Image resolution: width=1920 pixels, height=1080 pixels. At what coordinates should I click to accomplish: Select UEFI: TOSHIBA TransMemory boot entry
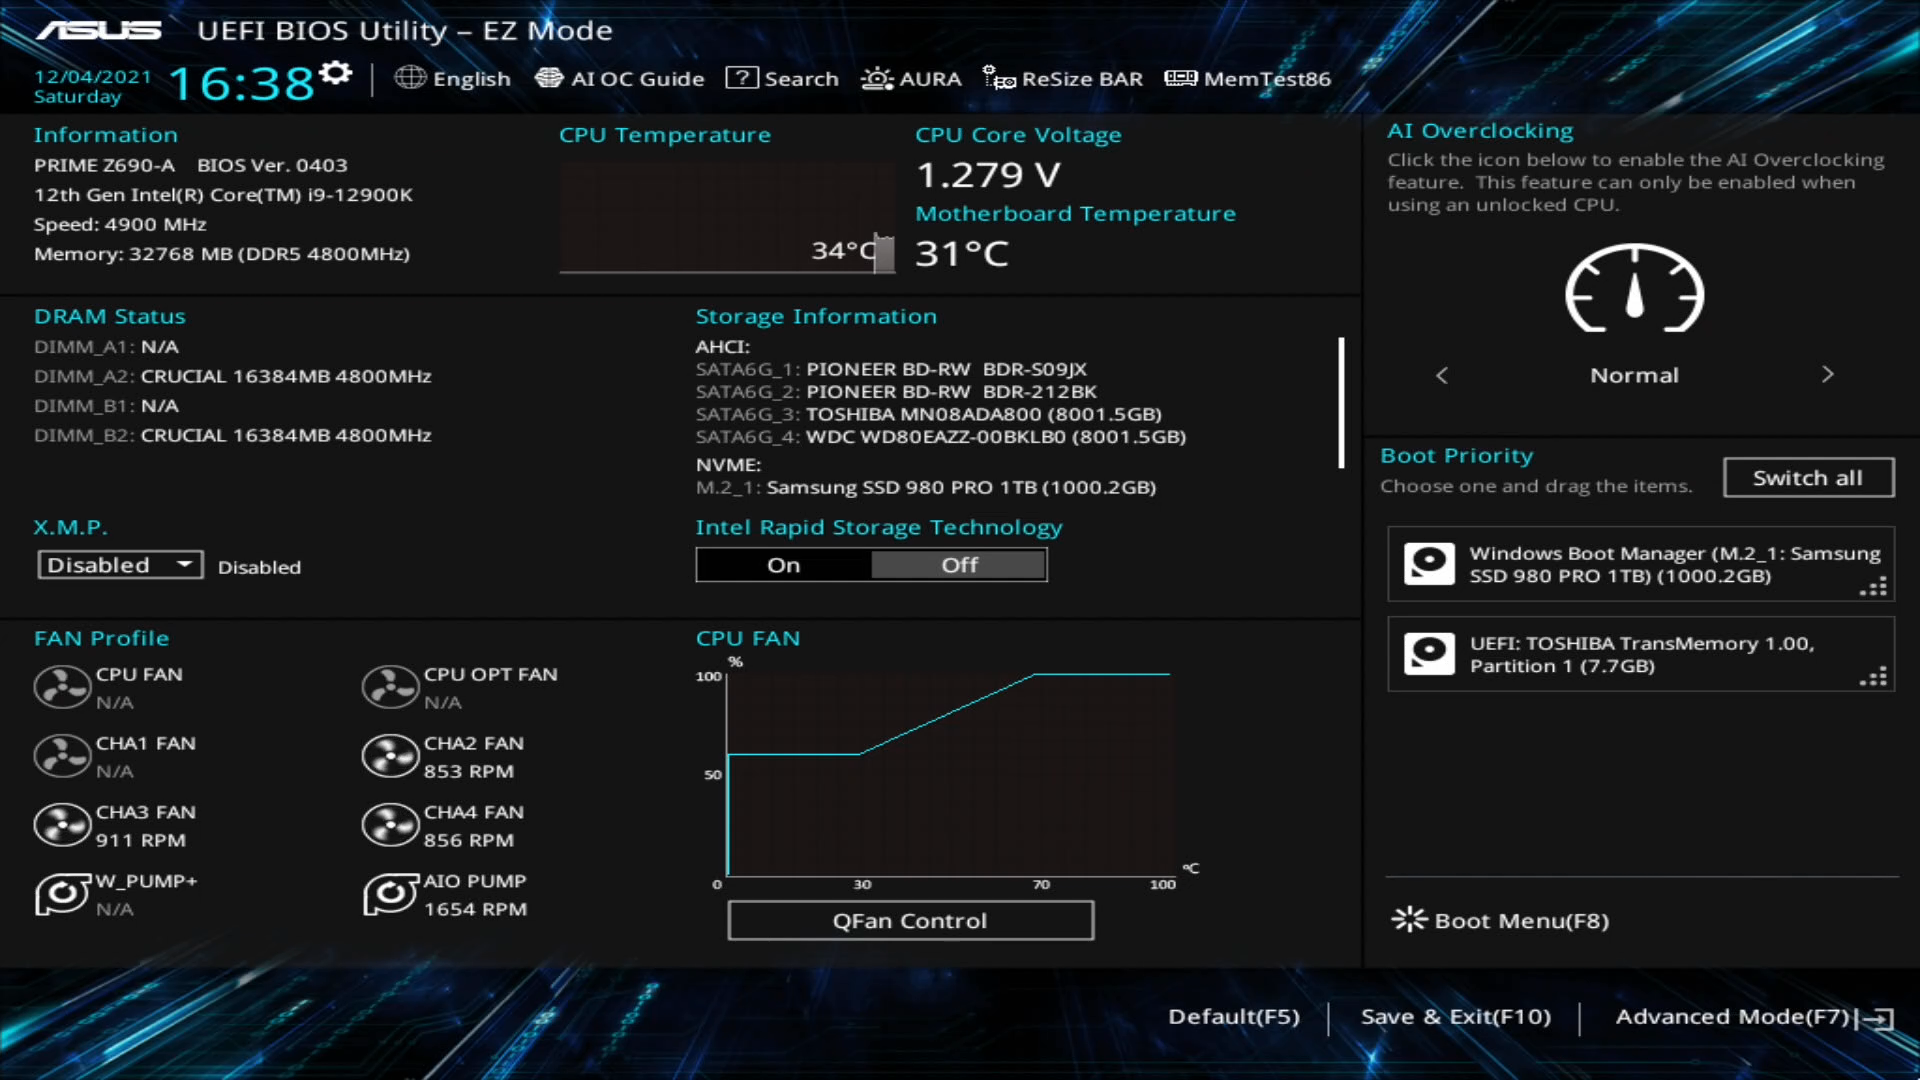point(1640,654)
